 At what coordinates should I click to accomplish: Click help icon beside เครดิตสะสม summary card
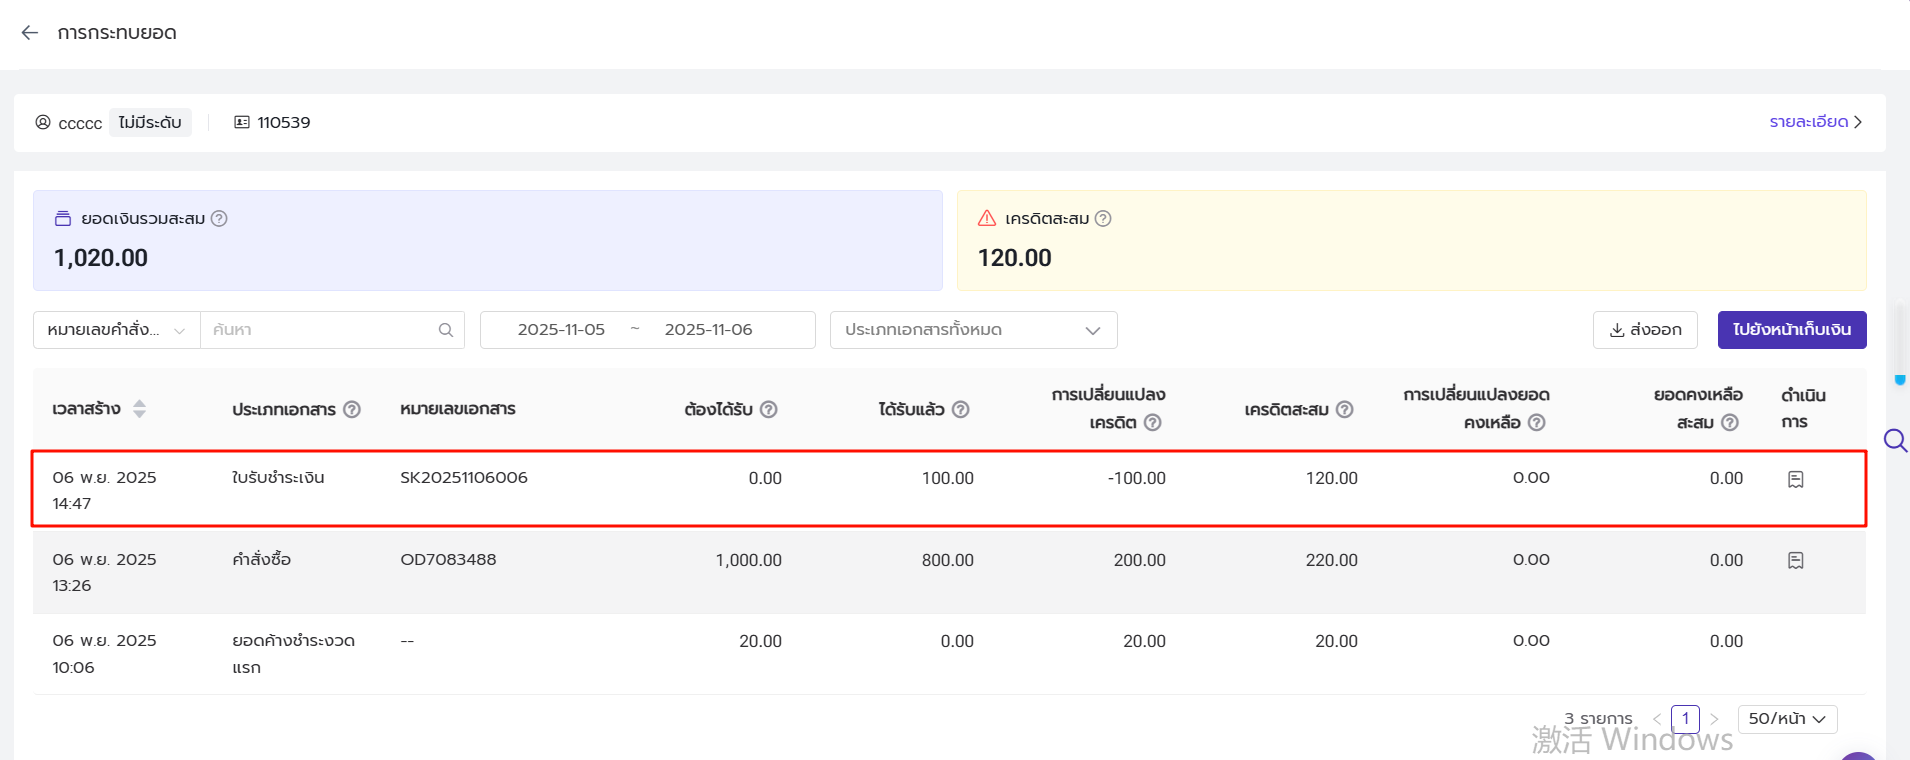tap(1103, 218)
